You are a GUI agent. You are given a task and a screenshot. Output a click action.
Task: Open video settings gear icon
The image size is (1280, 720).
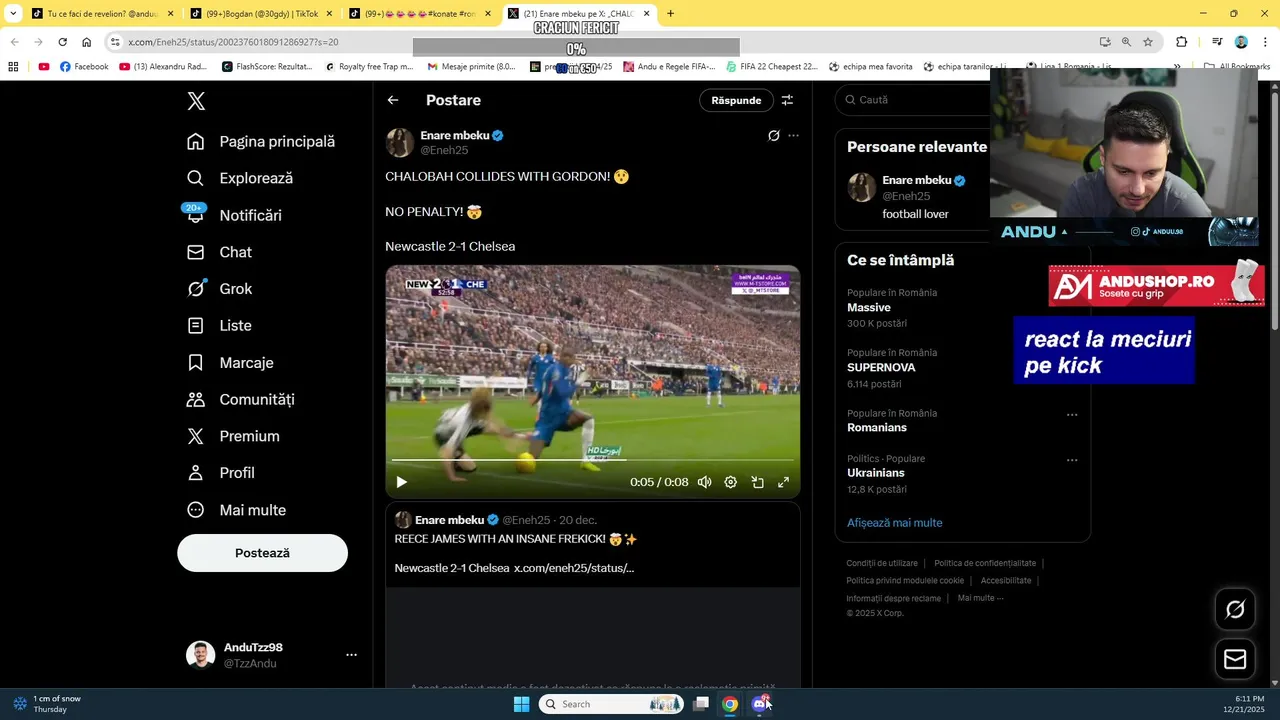[731, 482]
